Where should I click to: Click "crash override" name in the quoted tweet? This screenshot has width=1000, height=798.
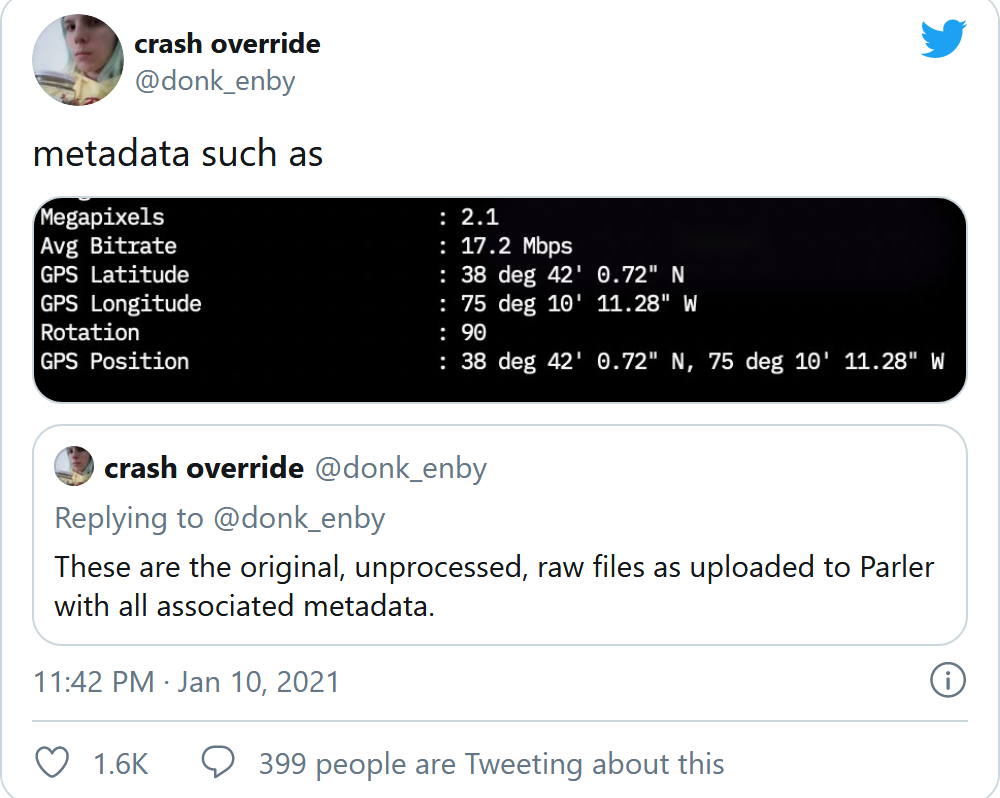coord(204,467)
